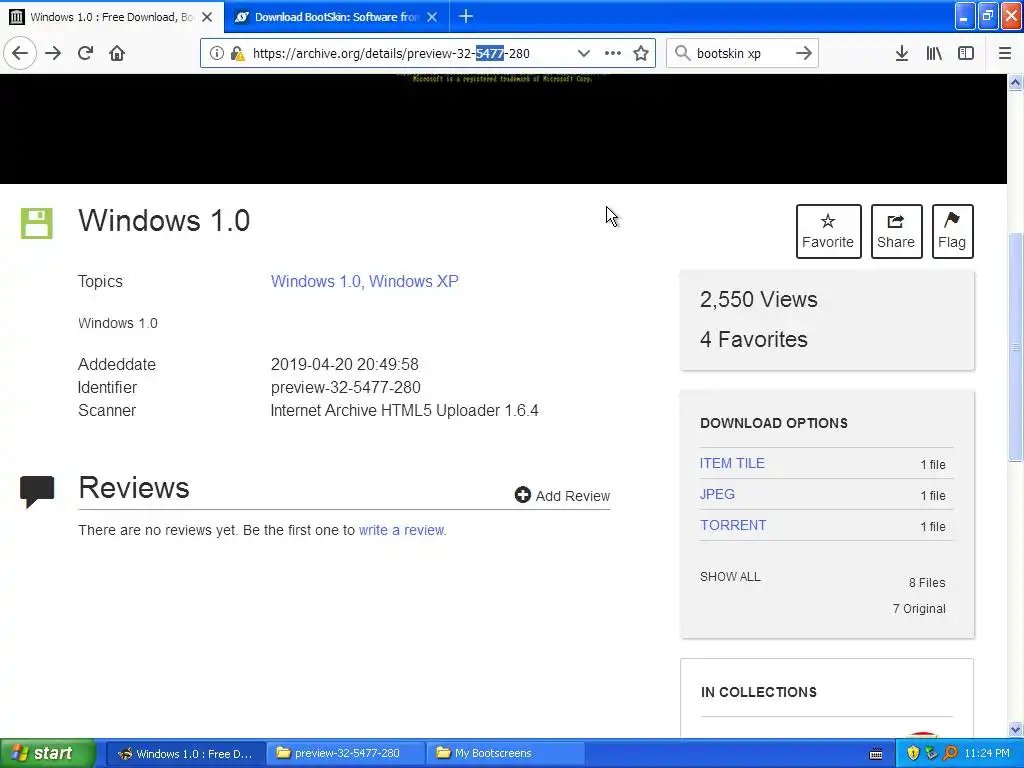
Task: Click 'Internet Archive HTML5 Uploader 1.6.4' text
Action: (404, 410)
